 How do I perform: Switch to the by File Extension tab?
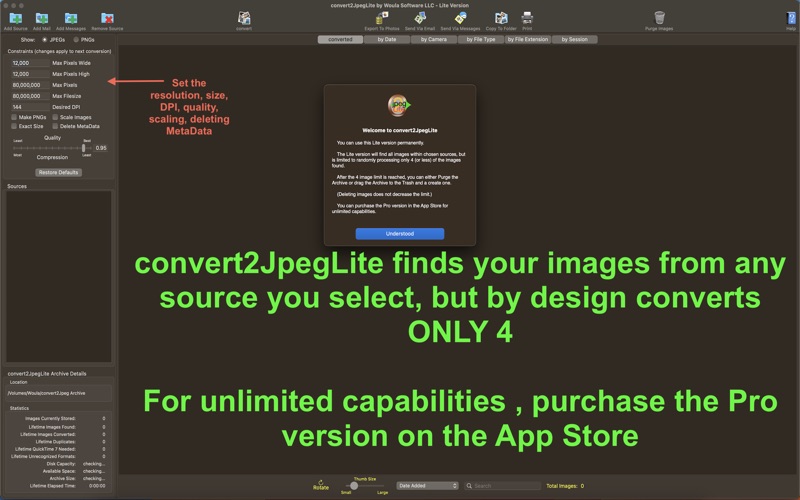tap(528, 39)
